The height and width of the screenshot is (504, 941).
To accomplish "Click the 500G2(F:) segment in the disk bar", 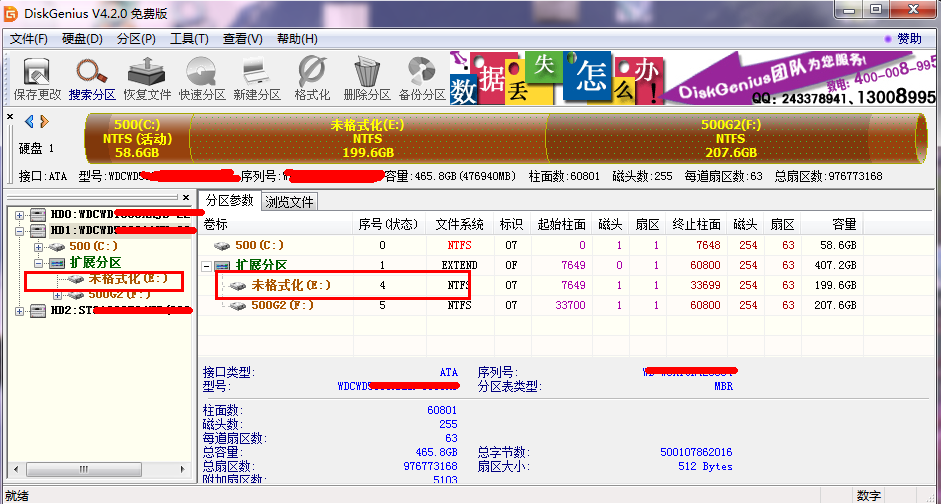I will (731, 139).
